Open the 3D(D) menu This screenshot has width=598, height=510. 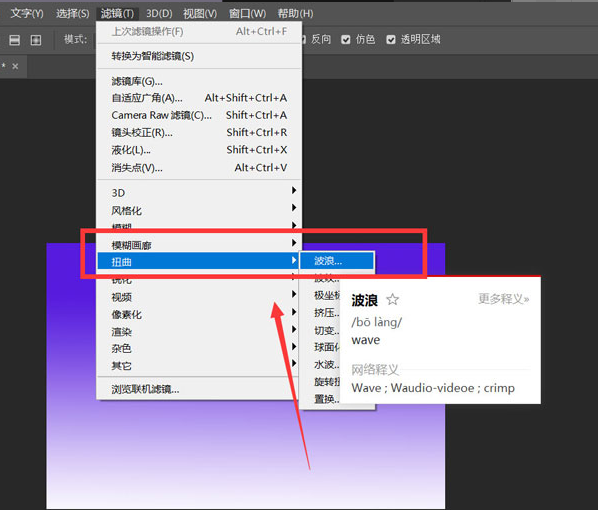tap(159, 14)
